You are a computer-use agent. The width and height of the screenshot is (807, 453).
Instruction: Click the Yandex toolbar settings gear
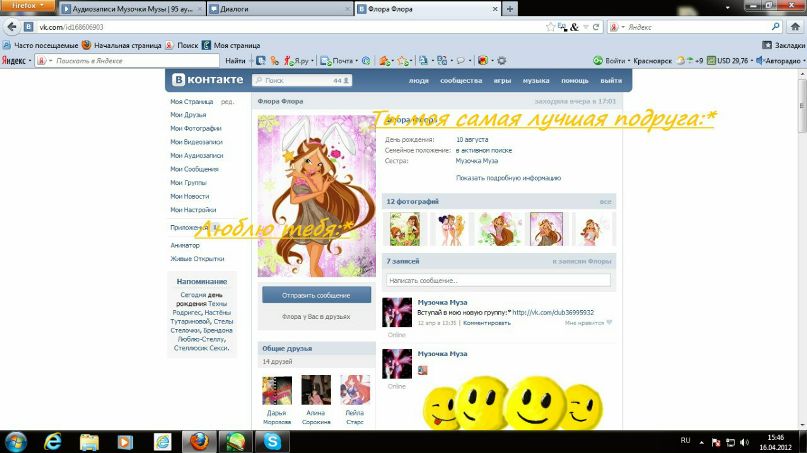tap(501, 61)
